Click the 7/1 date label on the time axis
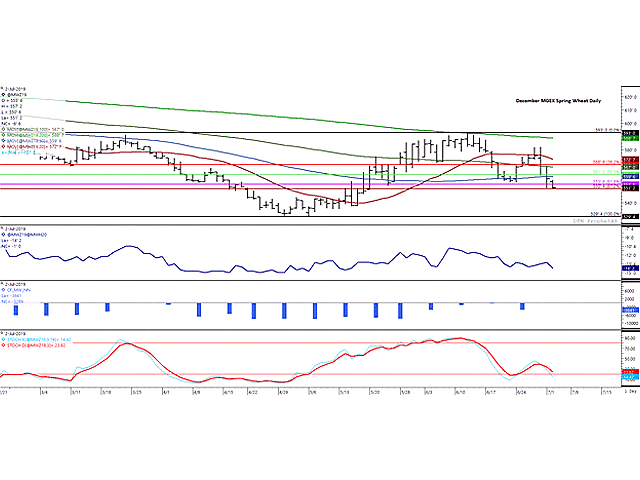This screenshot has height=480, width=640. (x=551, y=391)
